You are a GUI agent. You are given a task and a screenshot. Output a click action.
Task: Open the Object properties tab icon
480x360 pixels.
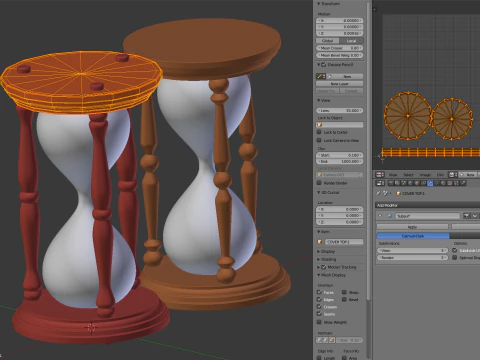pyautogui.click(x=417, y=183)
